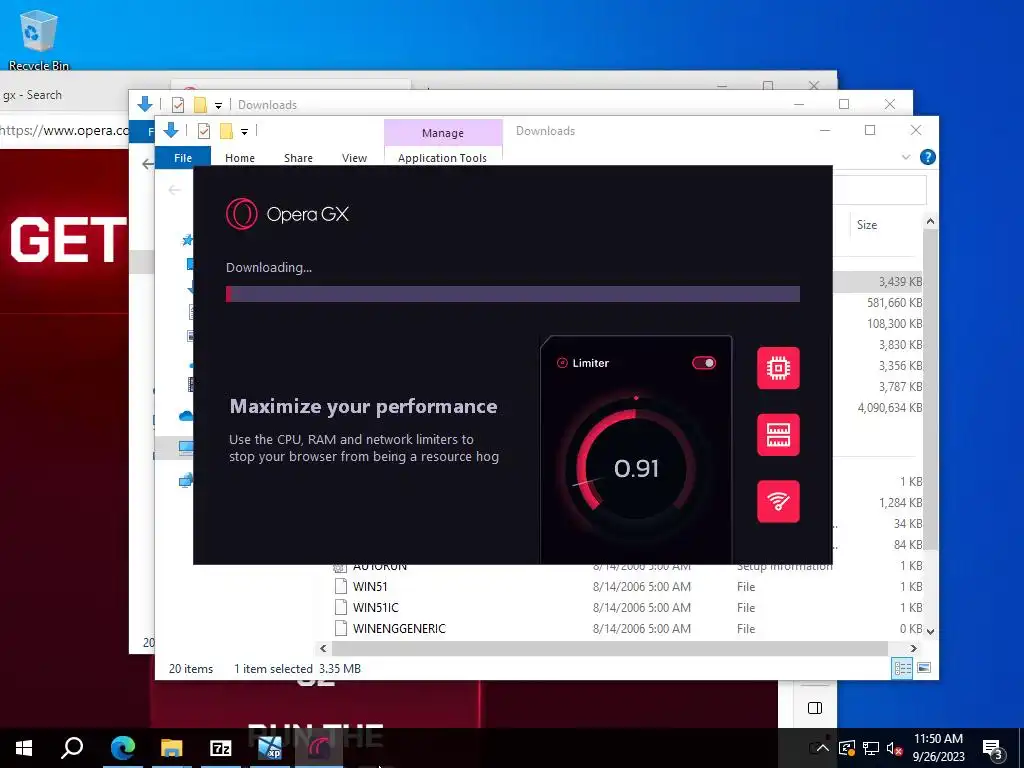Select the 4,090,634 KB file row
The image size is (1024, 768).
(878, 408)
